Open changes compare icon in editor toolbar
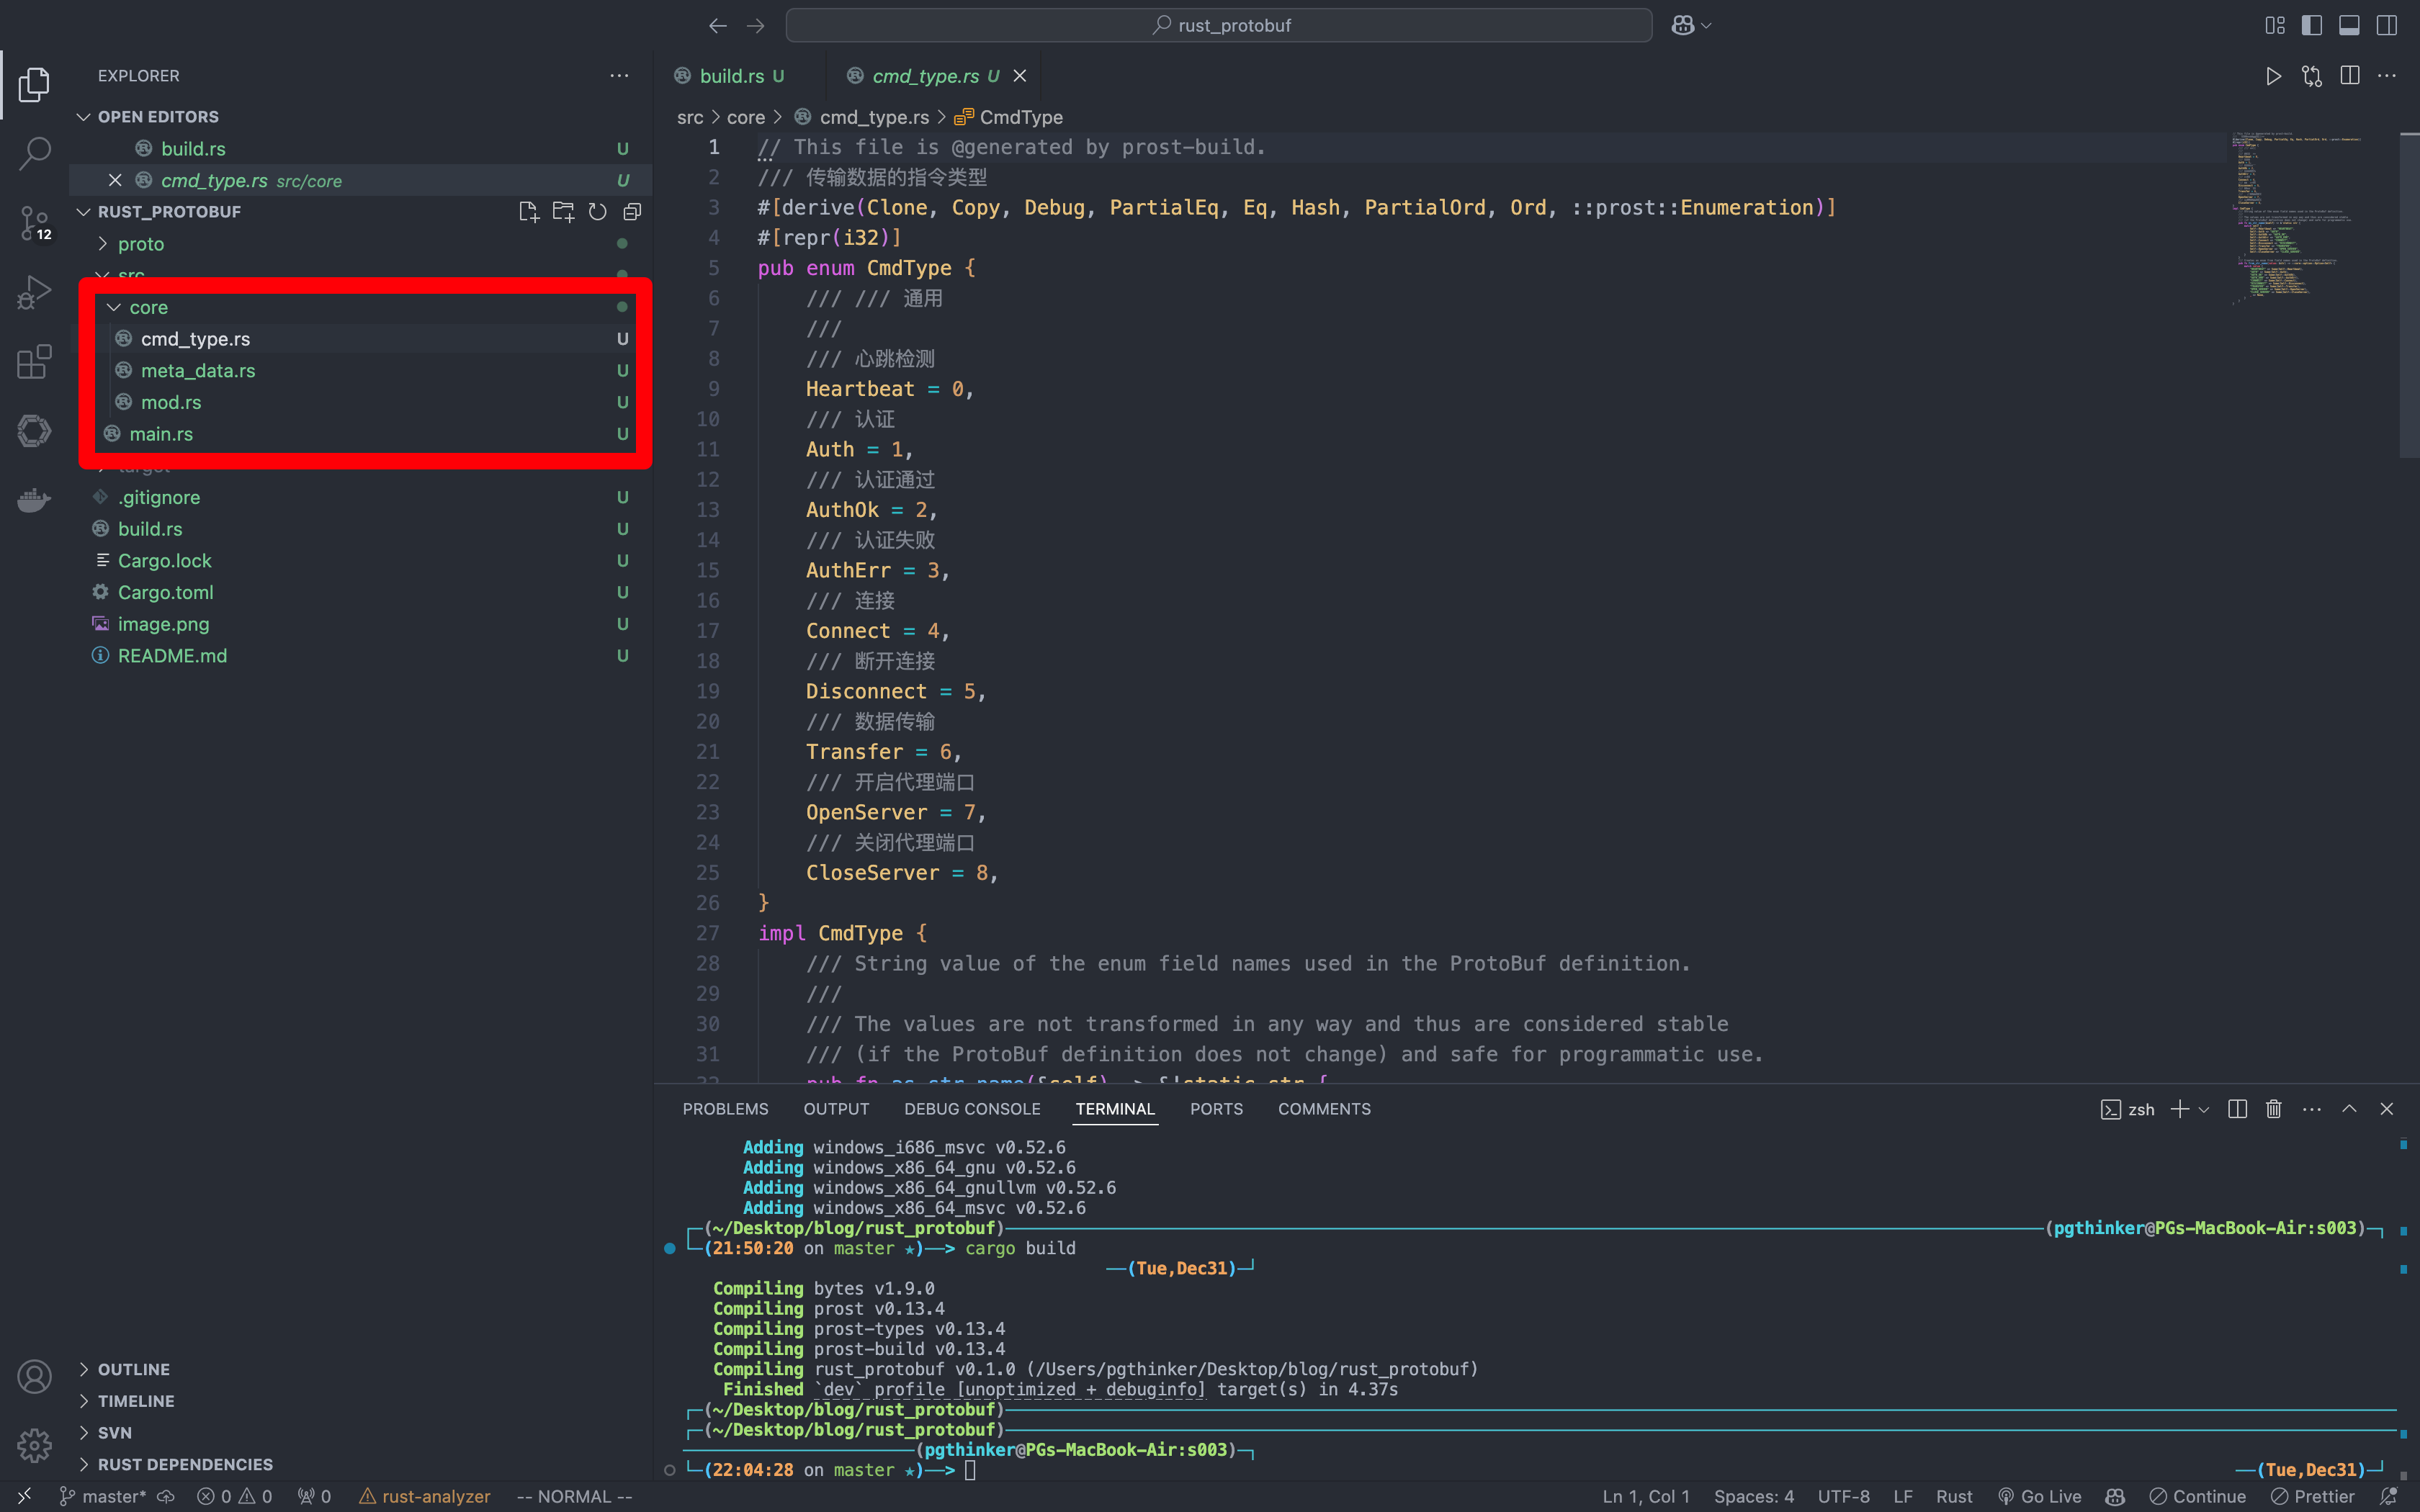Viewport: 2420px width, 1512px height. click(2312, 76)
